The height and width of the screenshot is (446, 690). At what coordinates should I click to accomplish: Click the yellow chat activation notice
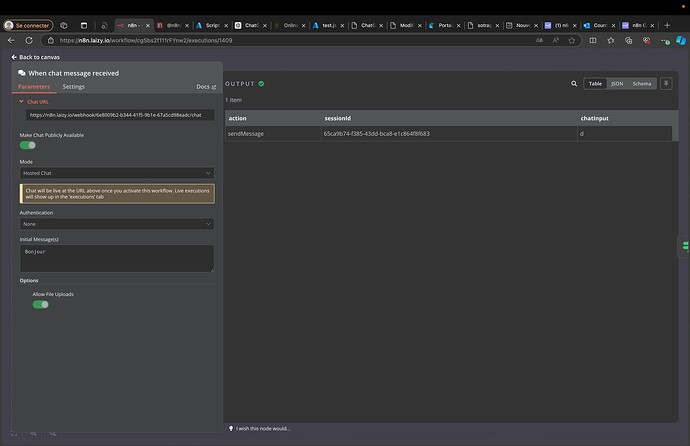[x=117, y=194]
